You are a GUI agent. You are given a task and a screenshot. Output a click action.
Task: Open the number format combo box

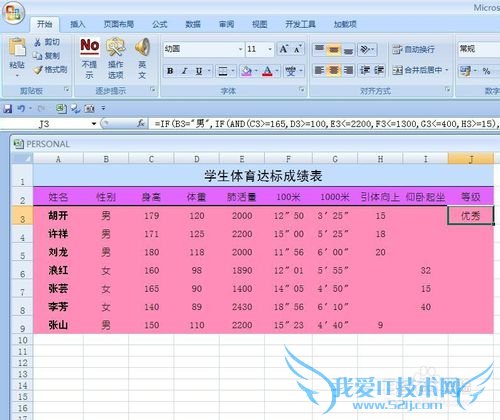click(479, 49)
